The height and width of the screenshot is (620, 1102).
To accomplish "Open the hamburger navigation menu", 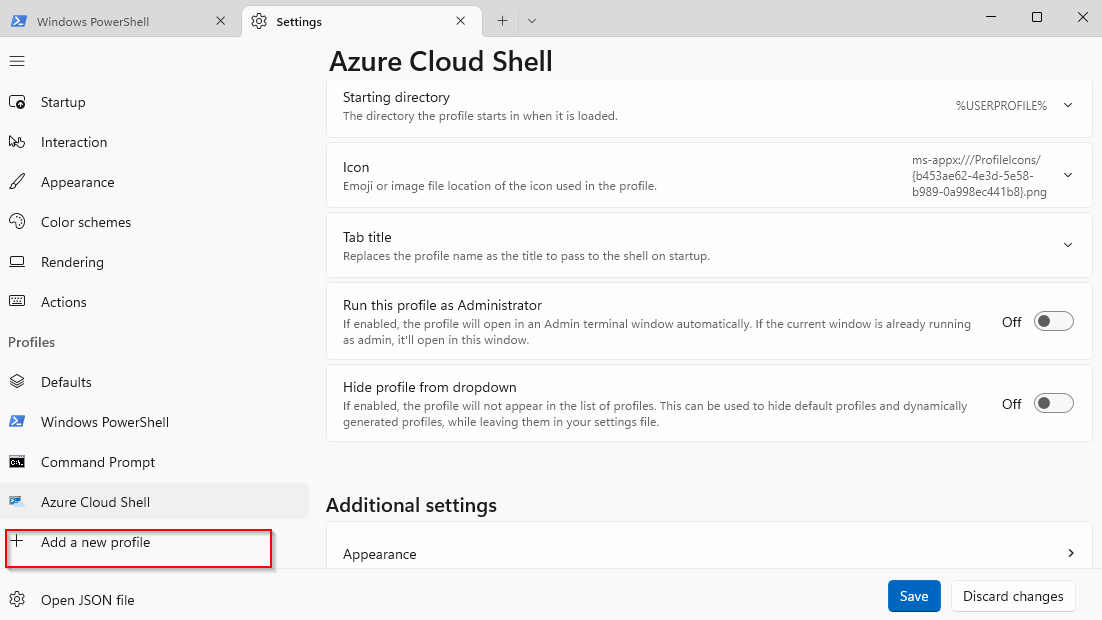I will point(17,61).
